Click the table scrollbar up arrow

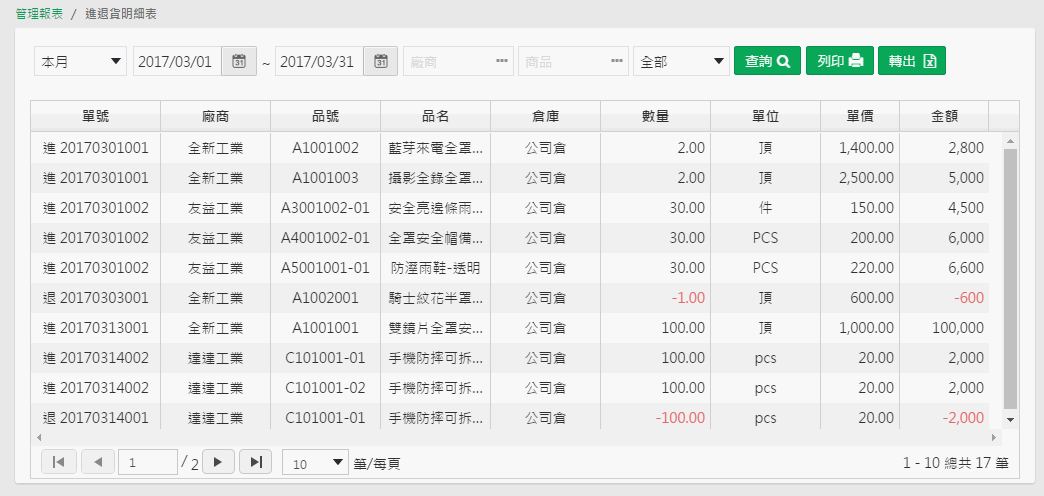(1010, 141)
